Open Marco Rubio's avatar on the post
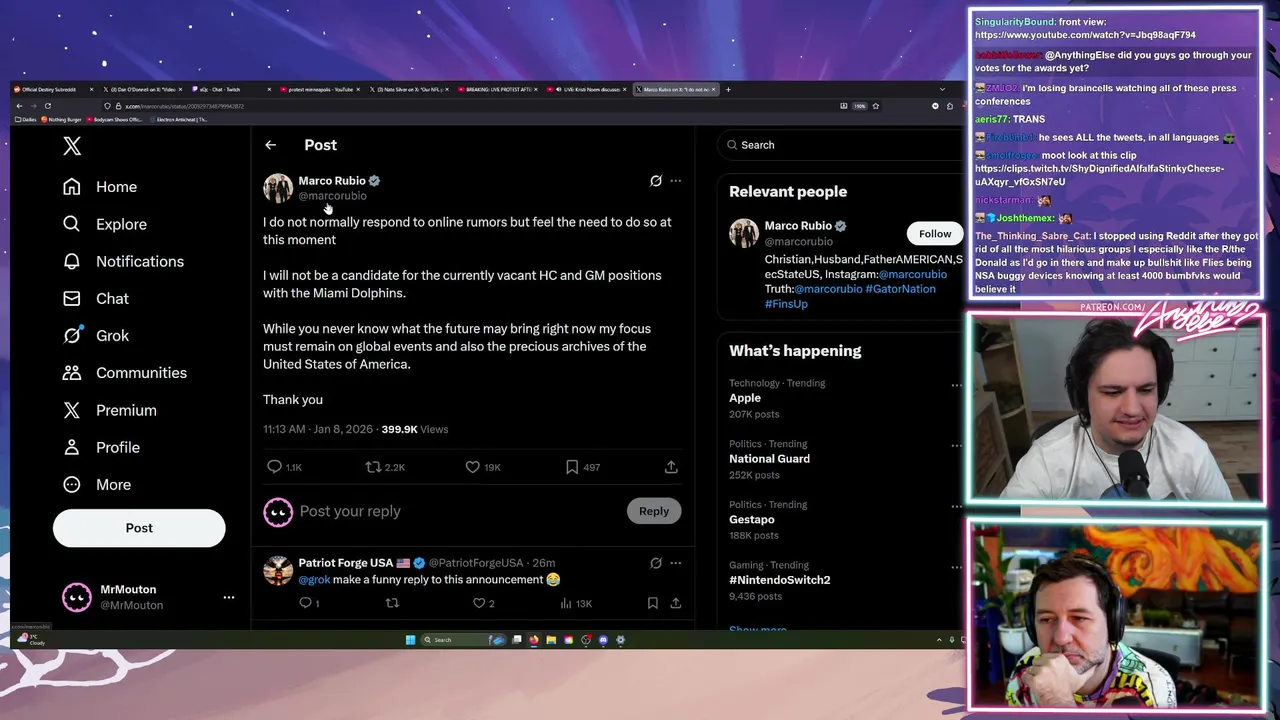 click(278, 188)
